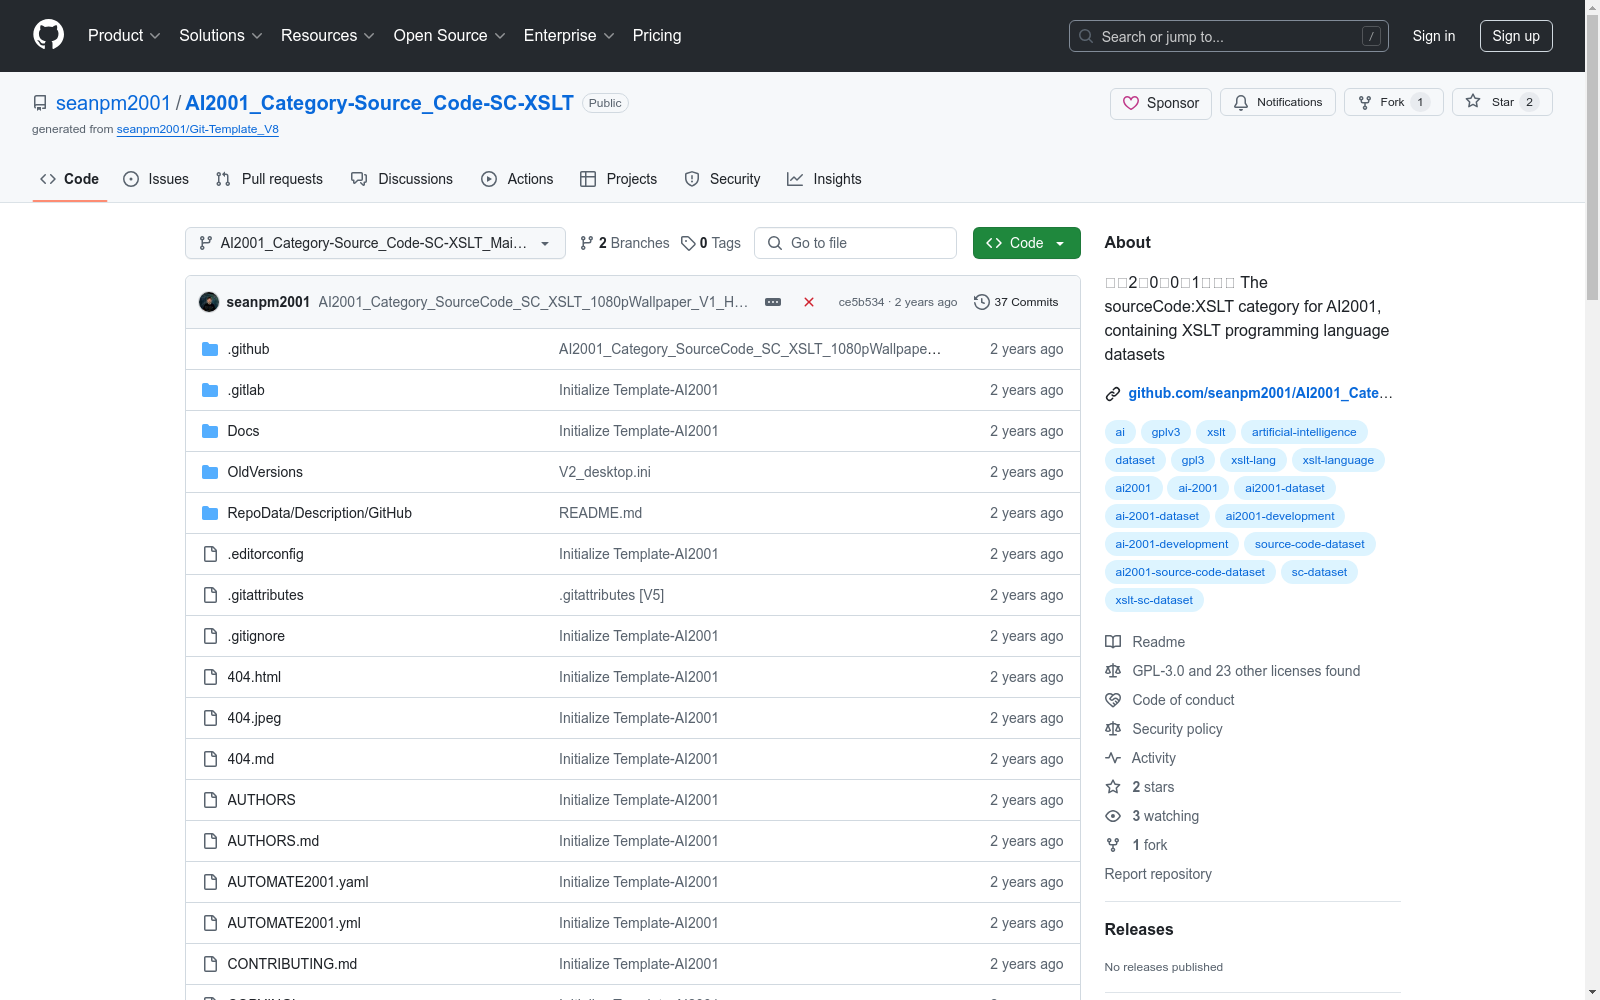Click the Go to file search box

tap(855, 243)
